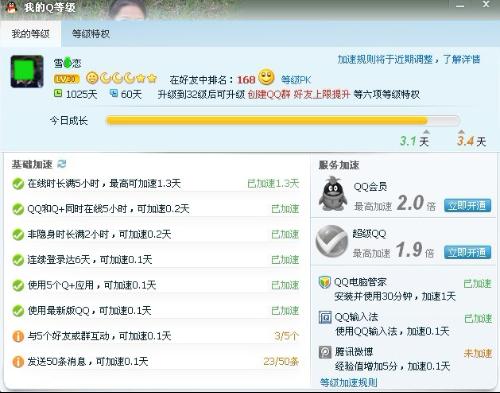The height and width of the screenshot is (393, 500).
Task: Activate 超级QQ with 立即开通 button
Action: (x=467, y=252)
